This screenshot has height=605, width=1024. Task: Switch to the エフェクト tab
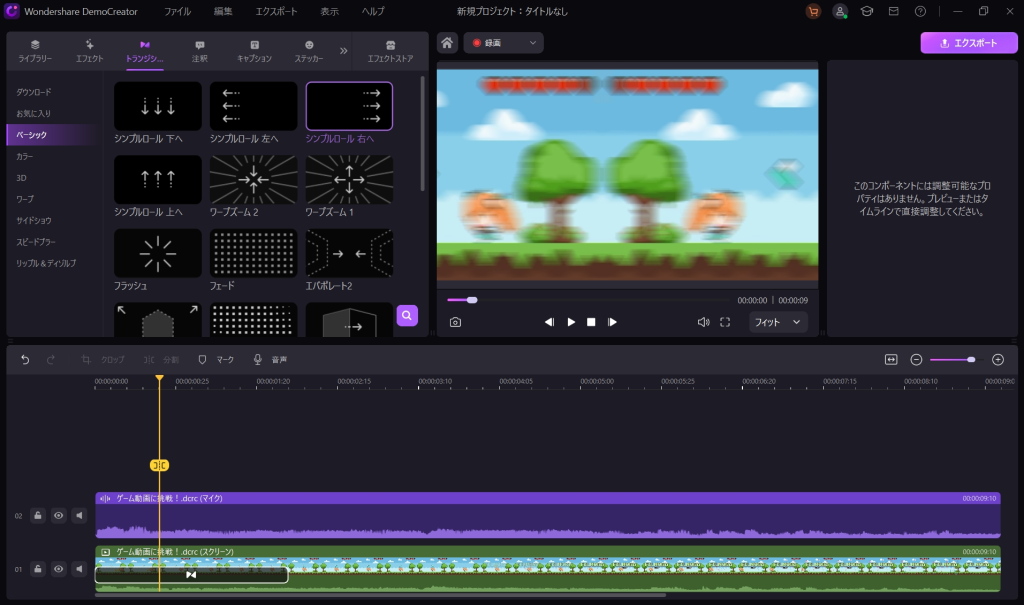point(90,51)
